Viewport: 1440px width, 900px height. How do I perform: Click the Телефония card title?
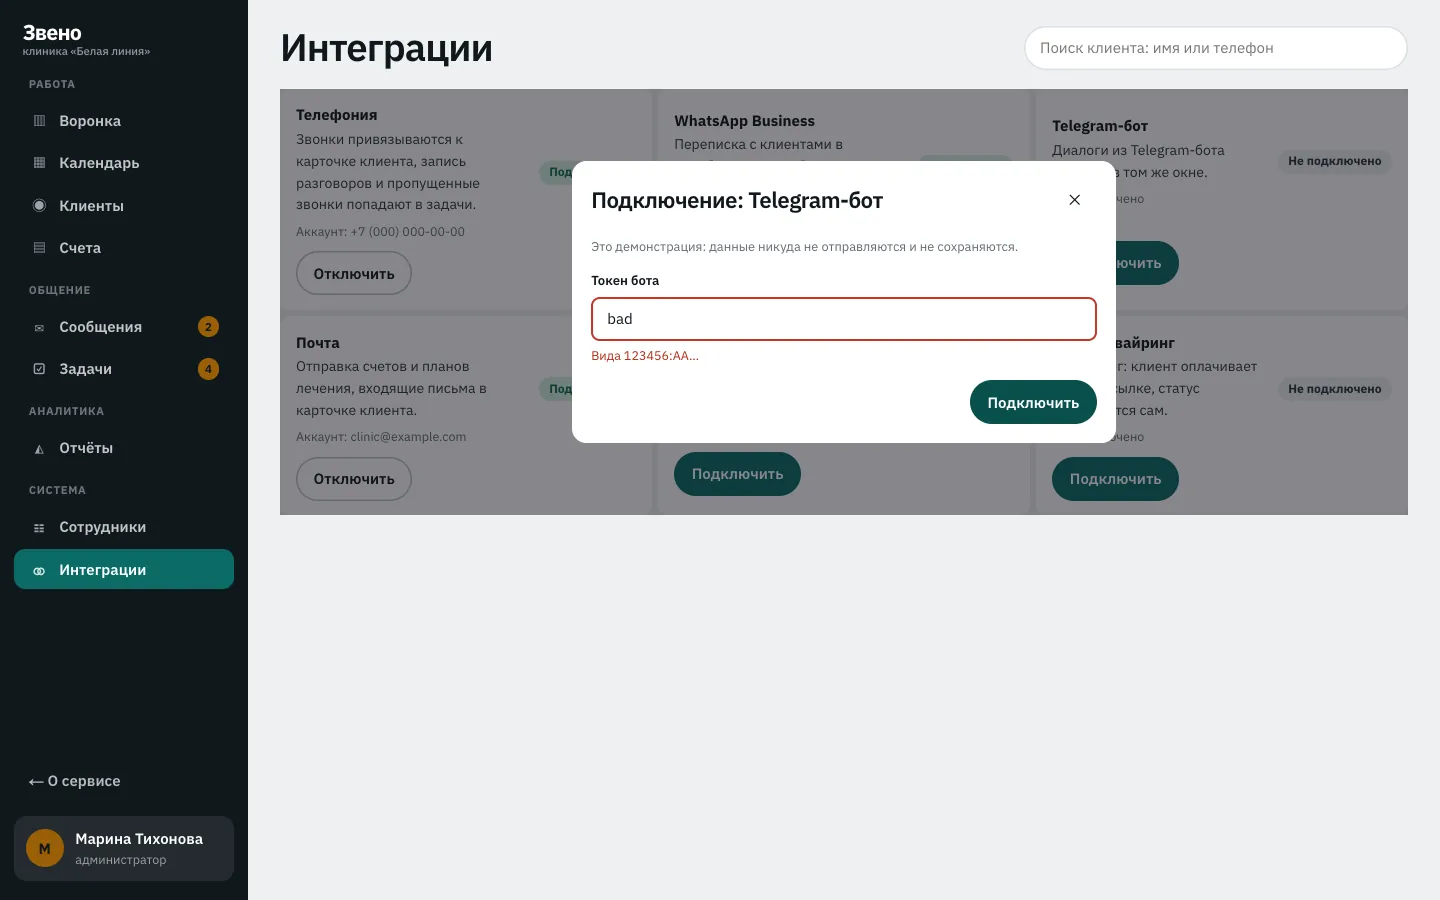336,115
